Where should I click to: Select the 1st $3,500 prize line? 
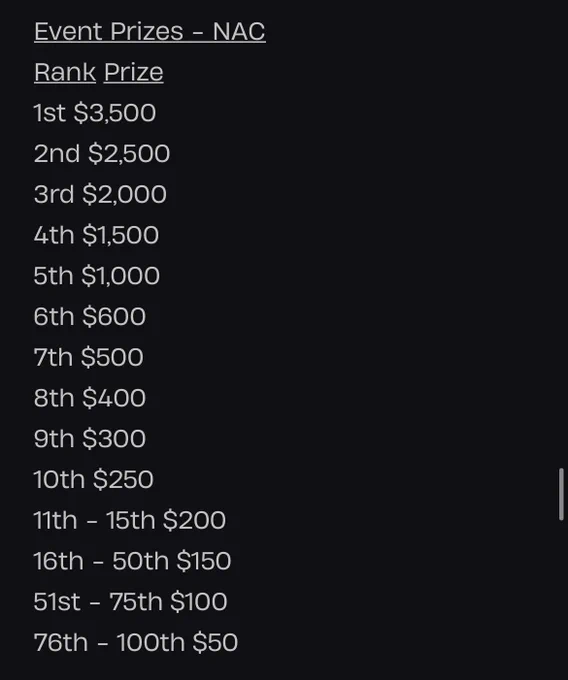(x=95, y=113)
